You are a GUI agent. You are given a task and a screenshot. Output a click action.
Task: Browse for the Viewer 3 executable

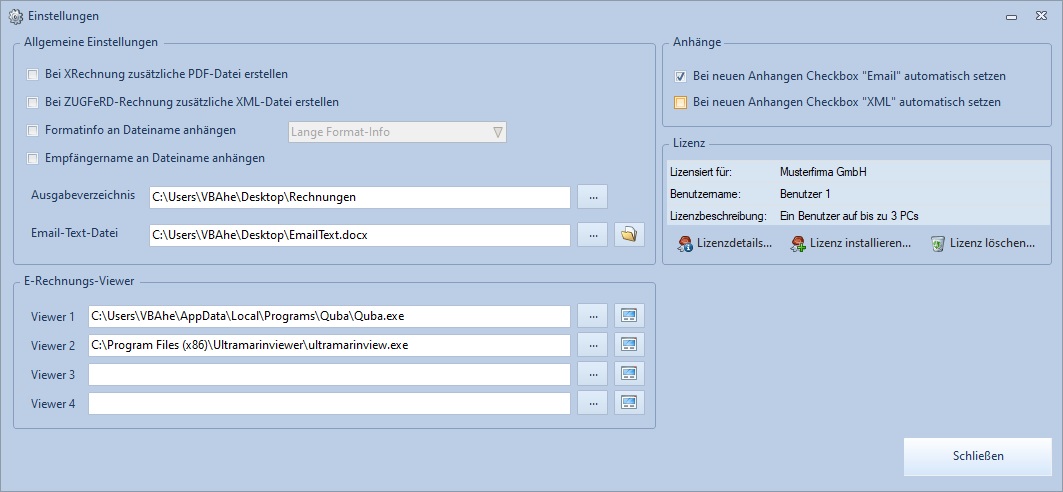[x=593, y=374]
